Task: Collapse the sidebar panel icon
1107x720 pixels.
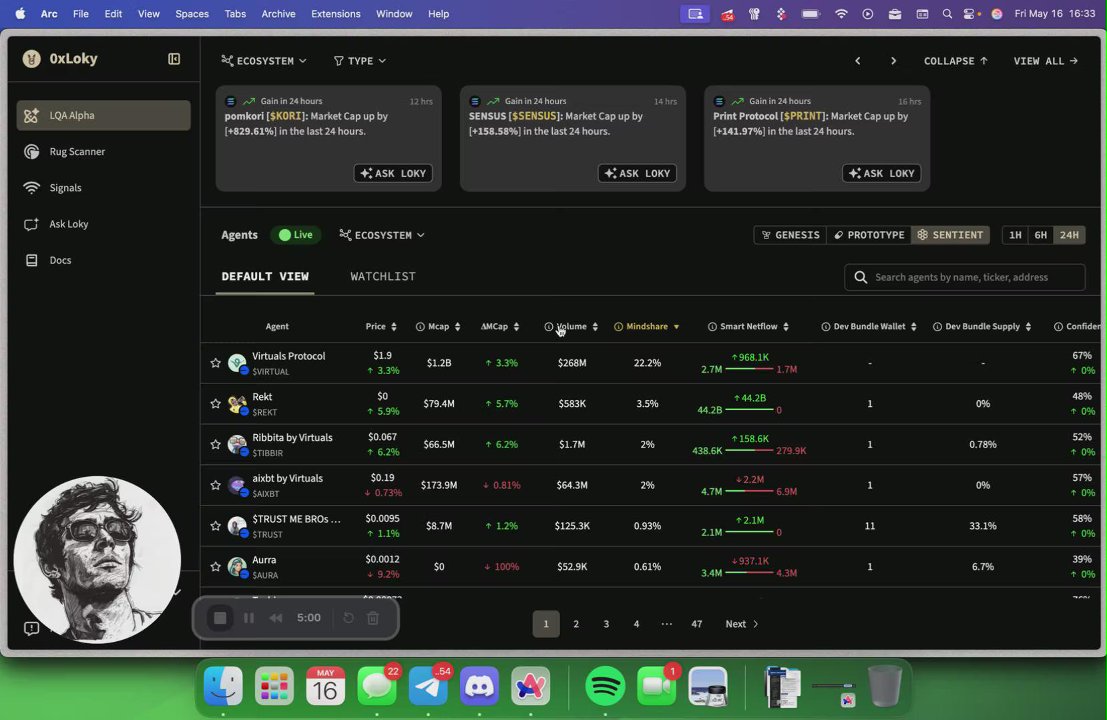Action: point(174,59)
